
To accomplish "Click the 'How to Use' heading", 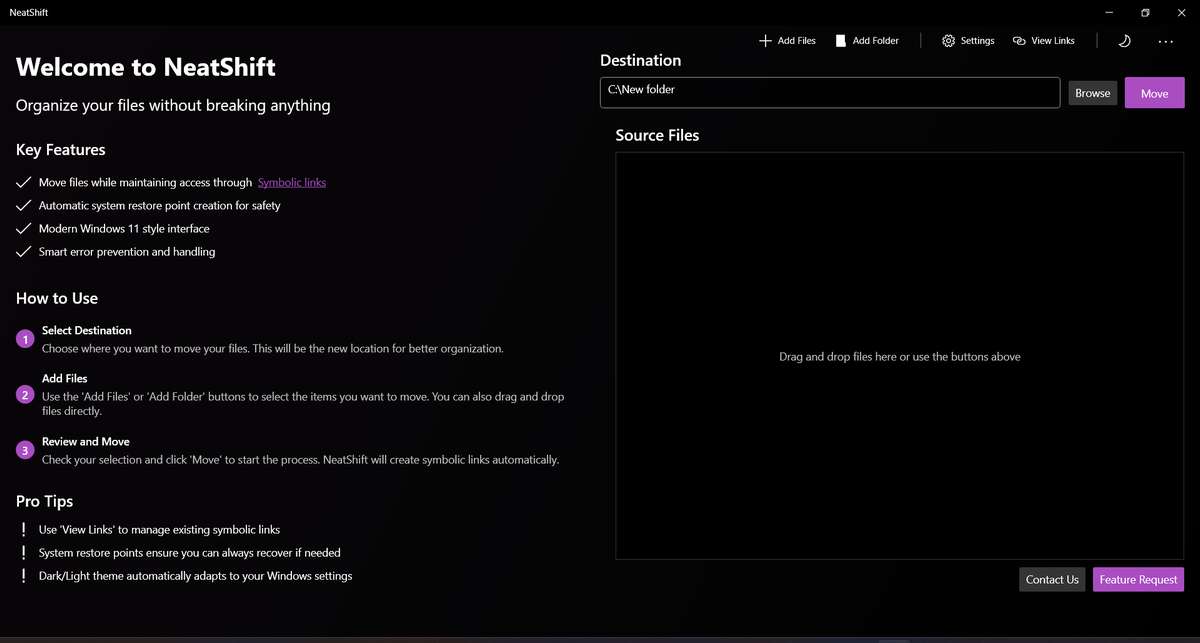I will (x=57, y=298).
